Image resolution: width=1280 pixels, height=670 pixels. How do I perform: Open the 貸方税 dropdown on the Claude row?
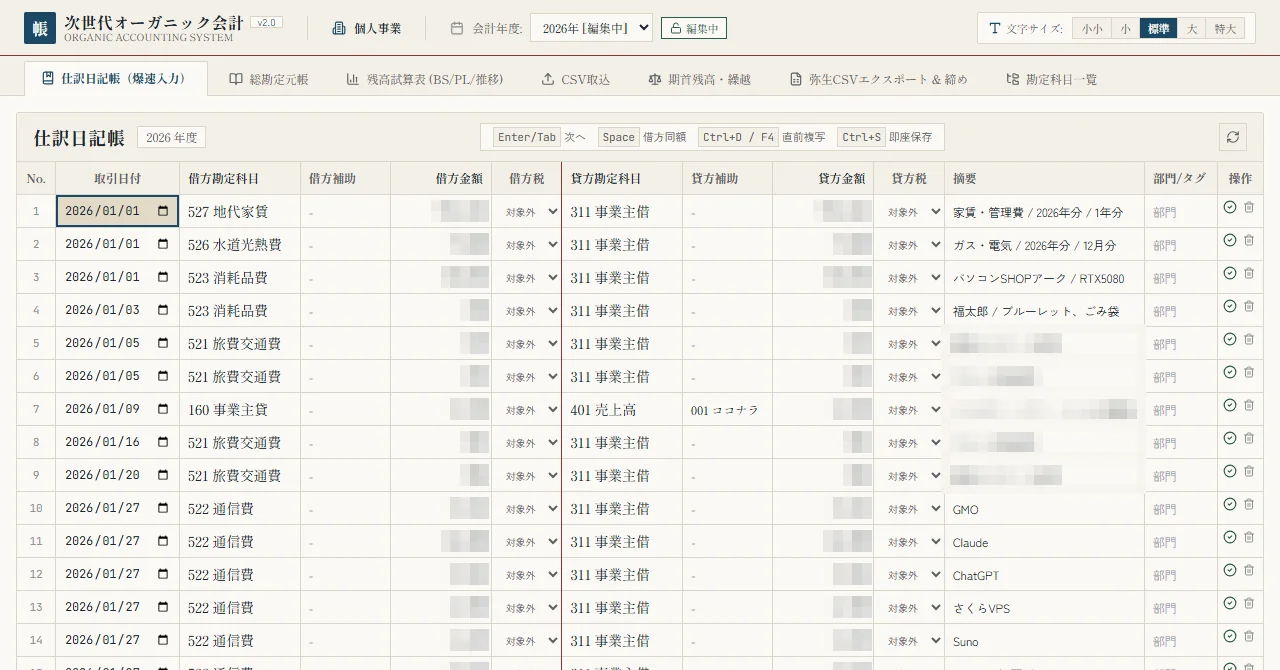(x=909, y=542)
